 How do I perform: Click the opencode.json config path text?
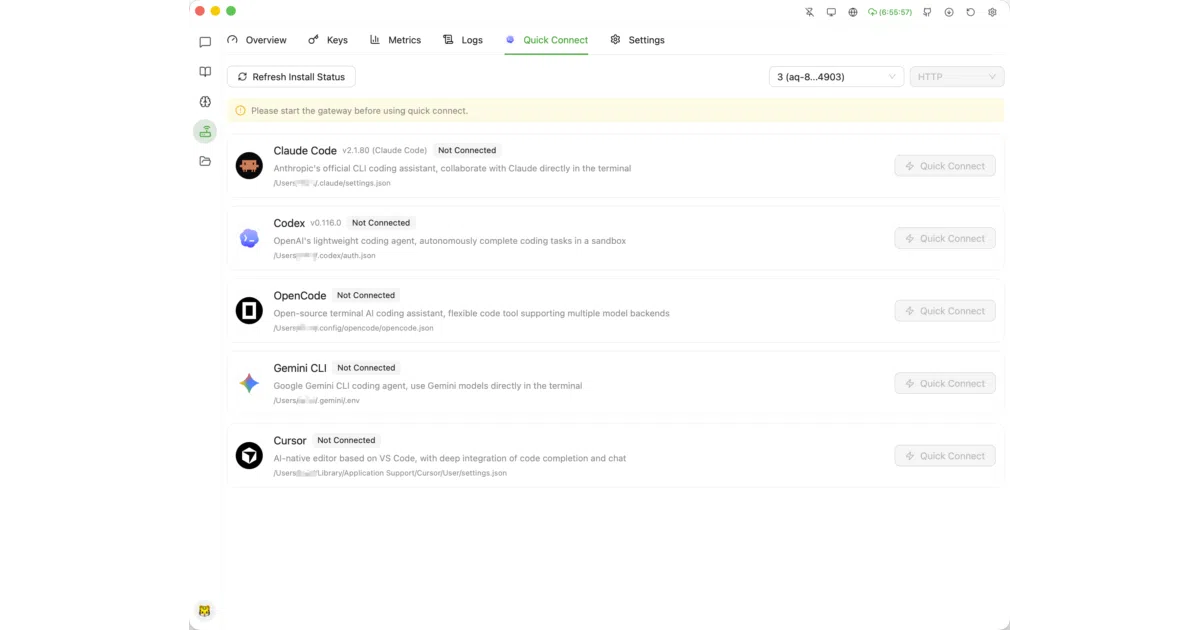tap(353, 328)
